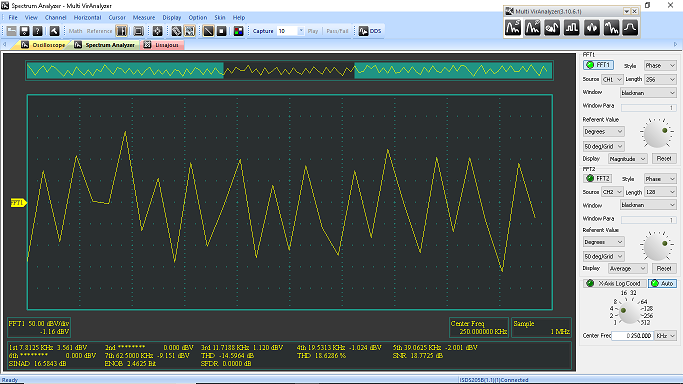Open FFT1 Length 256 dropdown
The width and height of the screenshot is (683, 384).
tap(660, 79)
